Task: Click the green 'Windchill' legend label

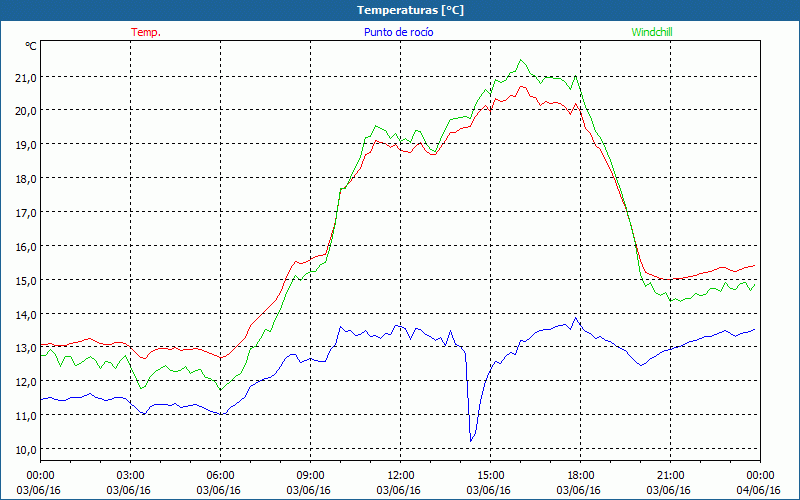Action: (652, 32)
